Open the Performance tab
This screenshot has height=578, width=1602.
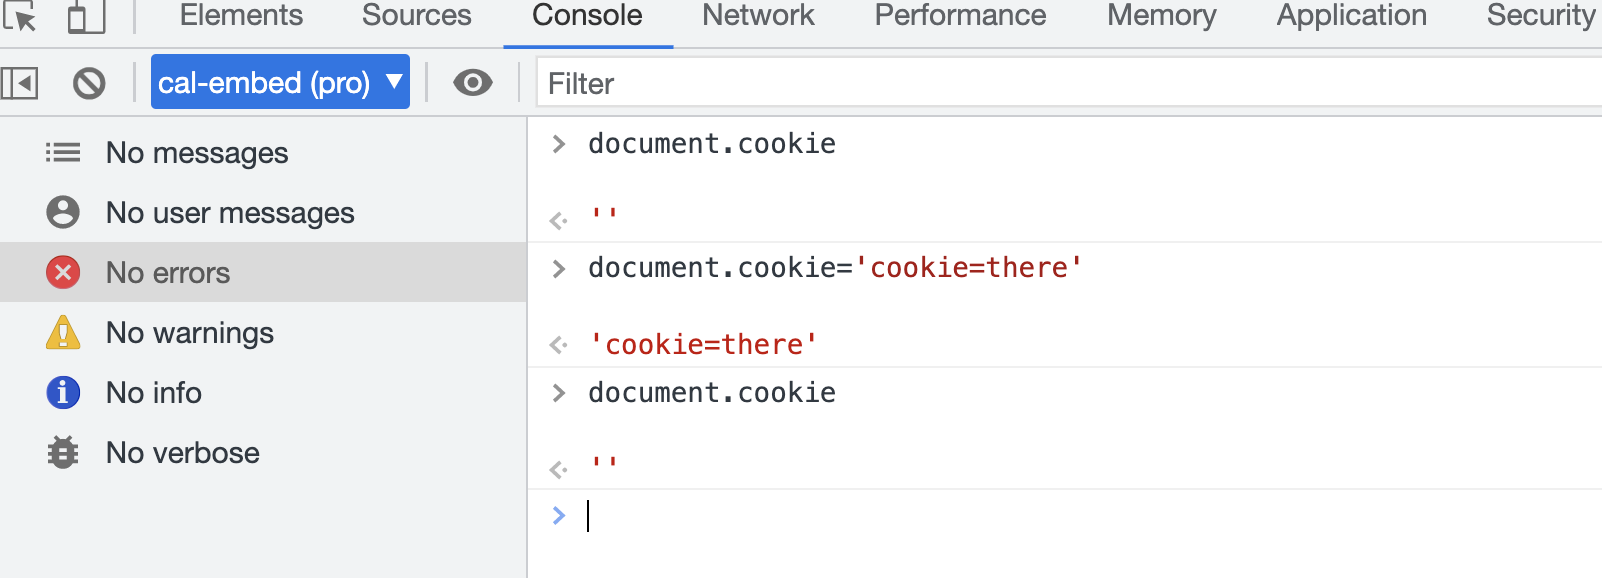tap(960, 16)
